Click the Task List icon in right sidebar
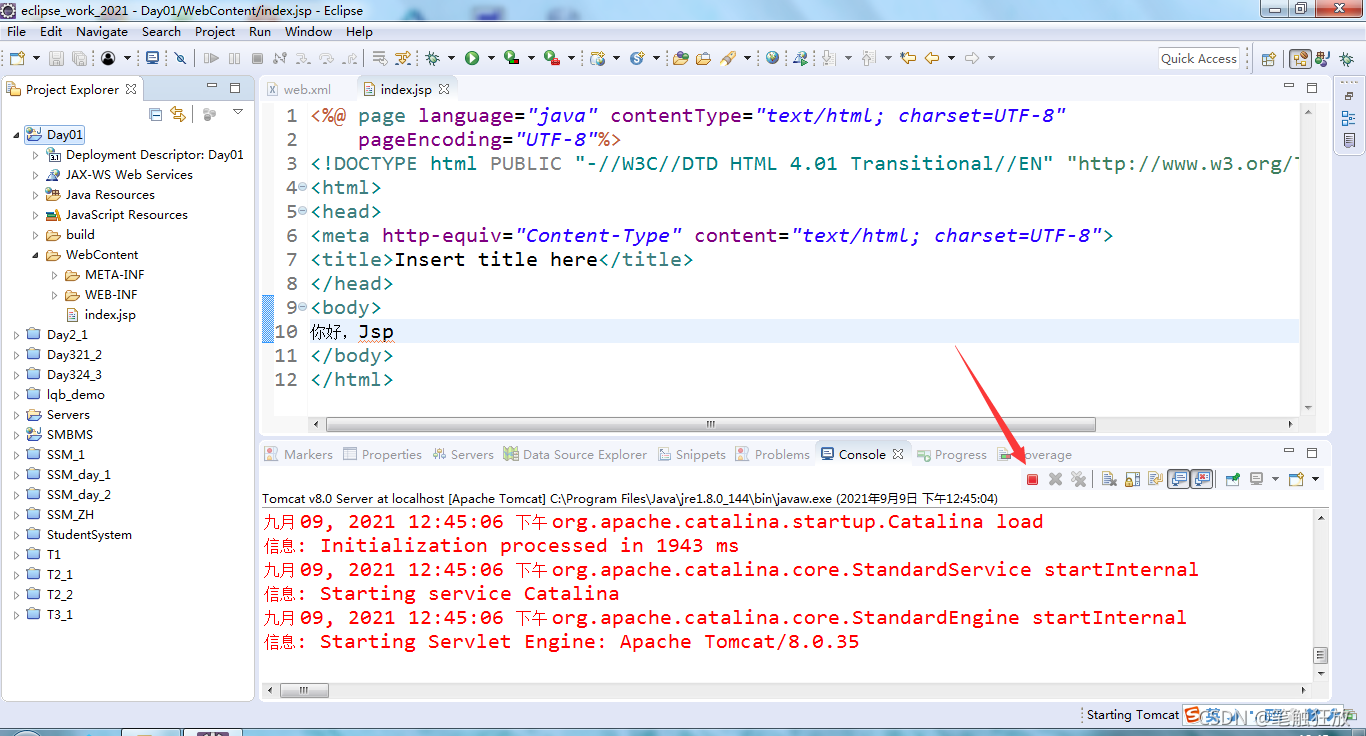This screenshot has height=736, width=1366. 1349,141
